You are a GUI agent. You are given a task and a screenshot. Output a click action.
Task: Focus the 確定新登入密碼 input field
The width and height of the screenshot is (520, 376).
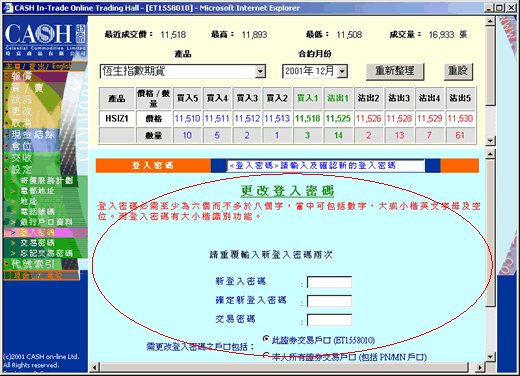pos(329,301)
